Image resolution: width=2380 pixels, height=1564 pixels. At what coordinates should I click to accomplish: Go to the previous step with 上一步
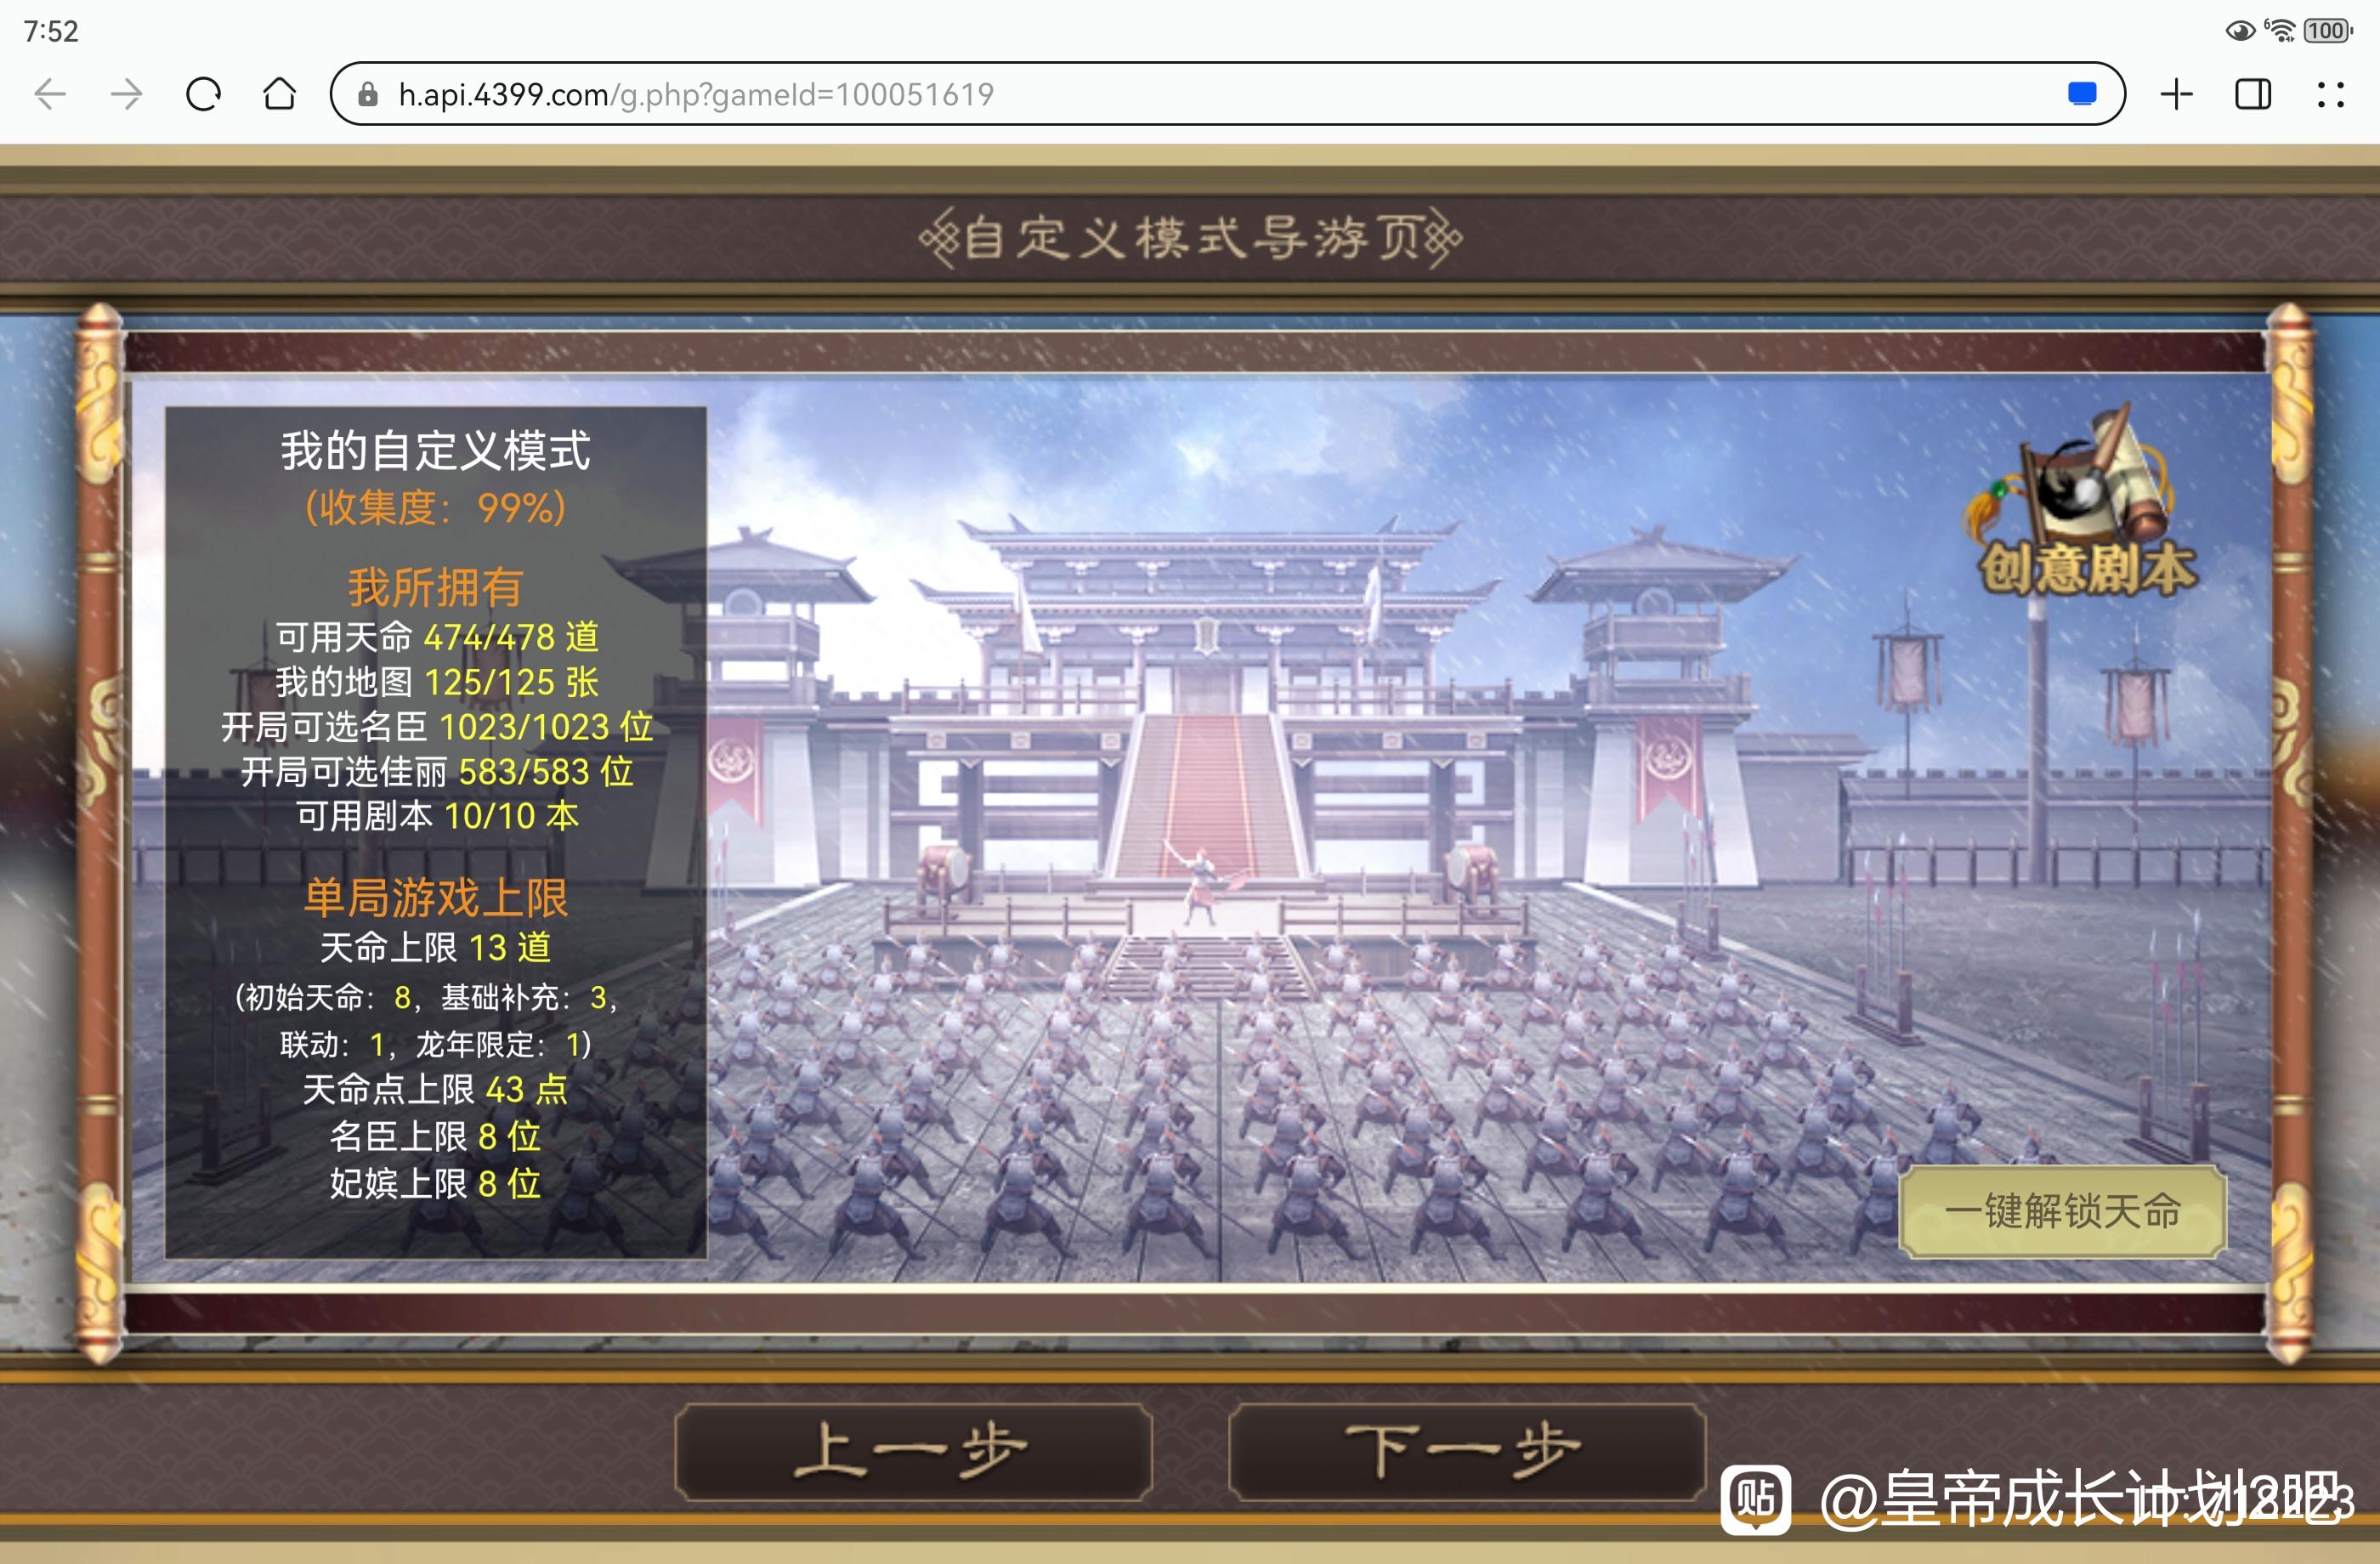point(913,1451)
